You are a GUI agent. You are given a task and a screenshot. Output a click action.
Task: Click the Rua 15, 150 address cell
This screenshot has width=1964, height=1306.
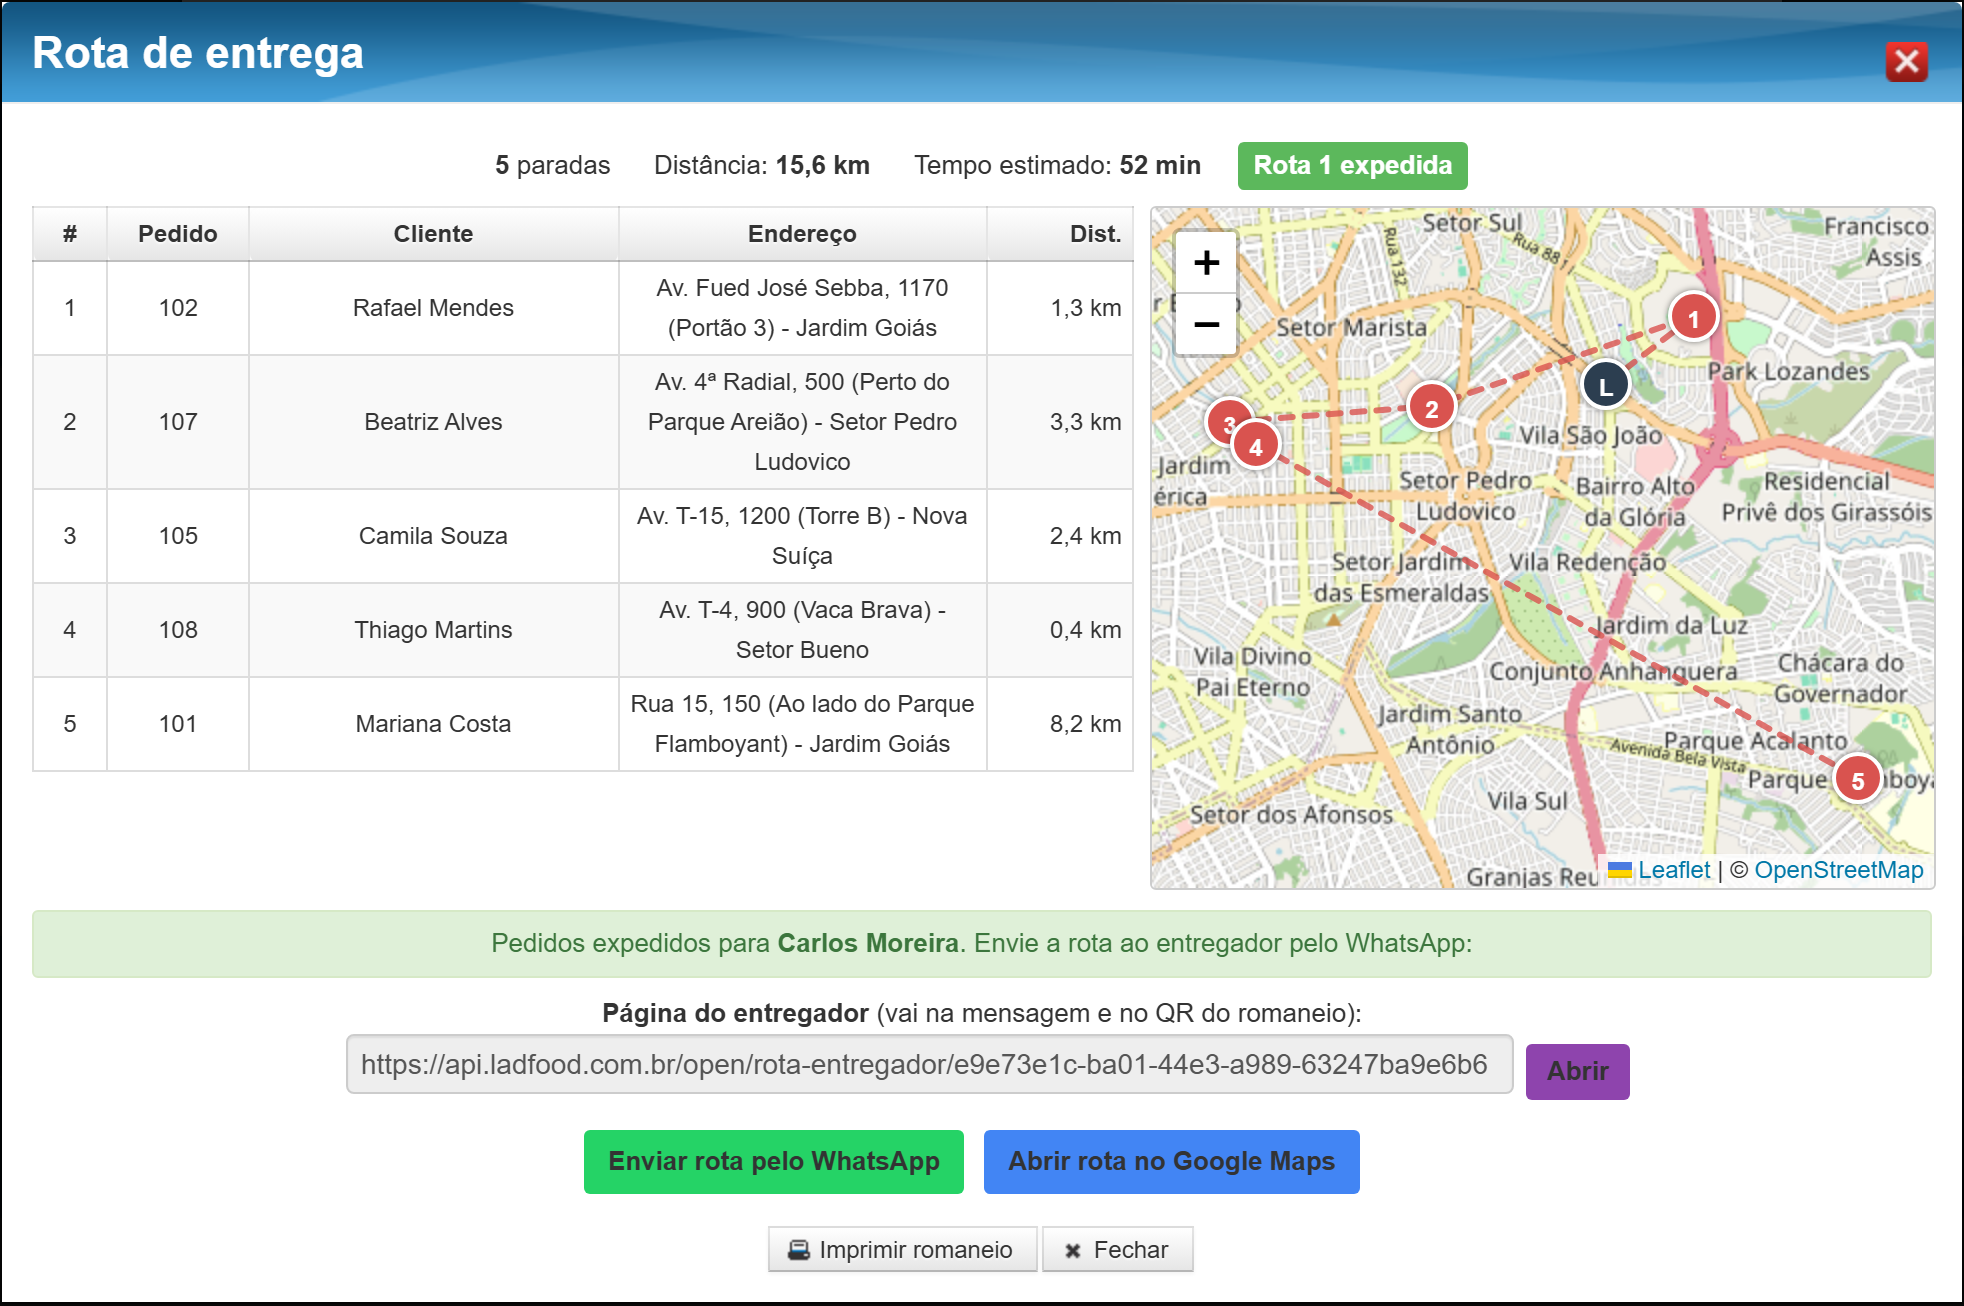point(802,724)
